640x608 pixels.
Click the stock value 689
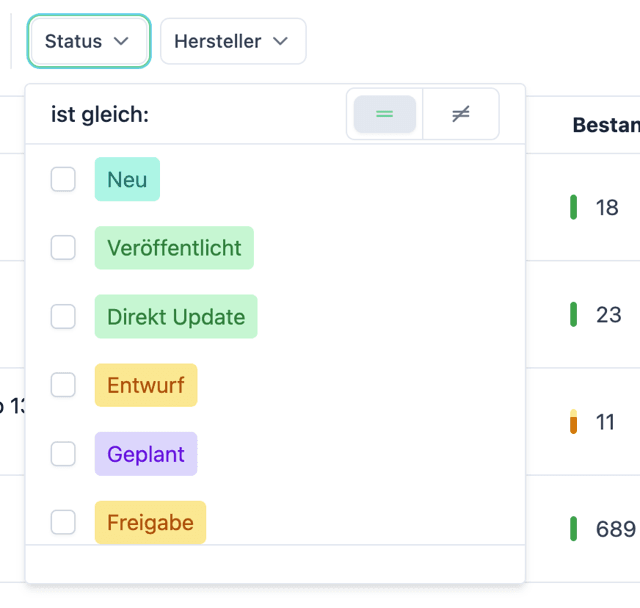point(616,529)
